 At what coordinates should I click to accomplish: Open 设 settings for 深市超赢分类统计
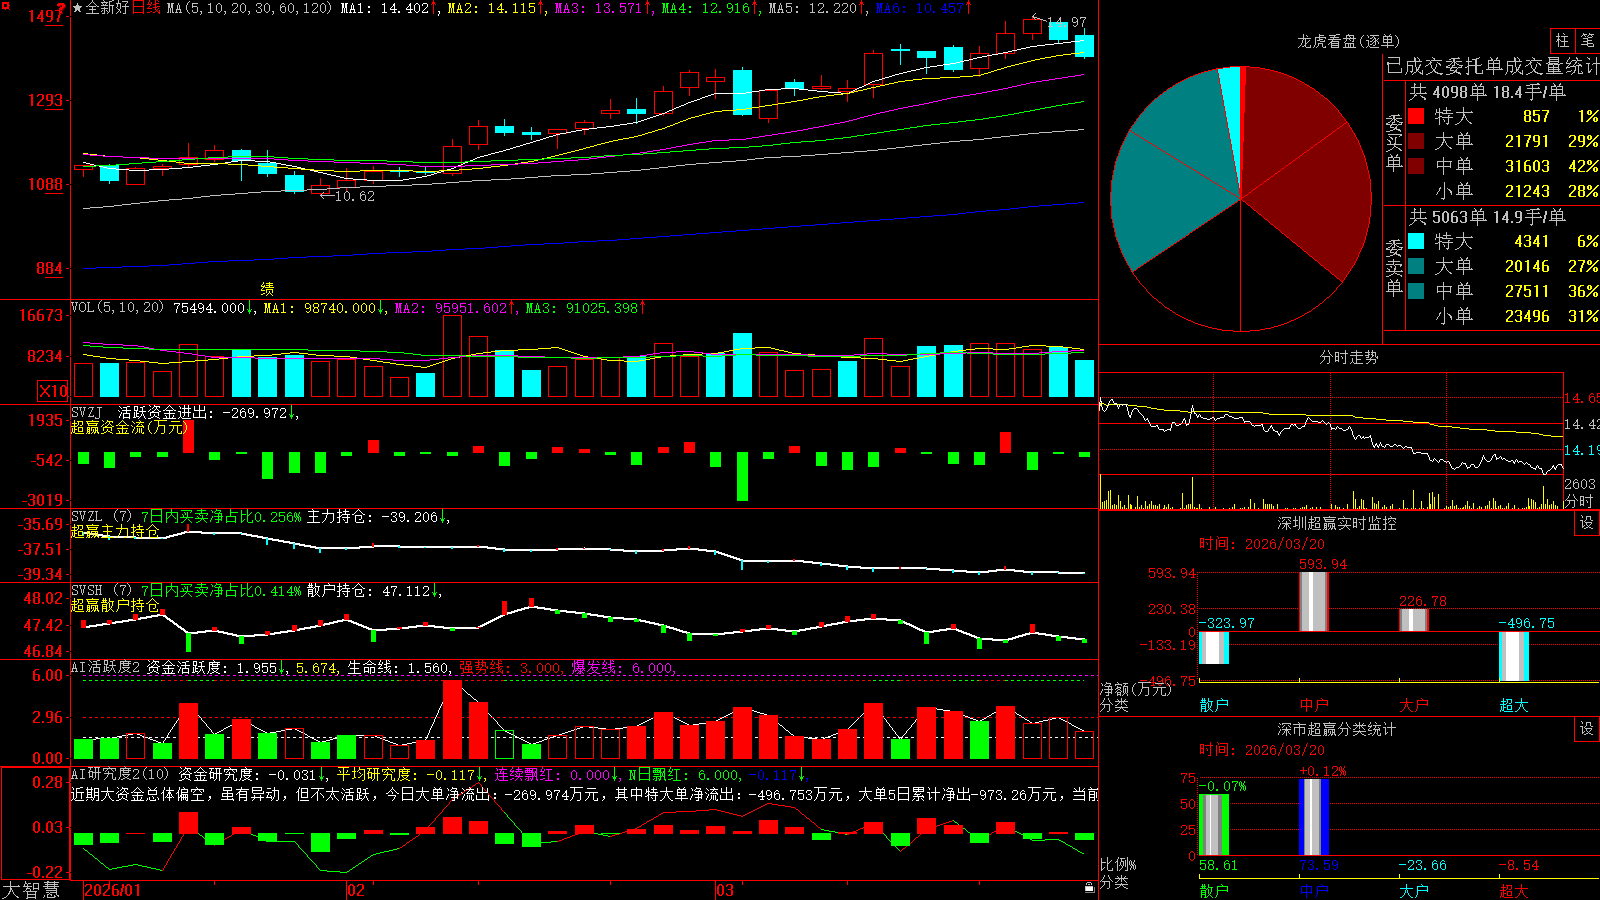point(1587,730)
